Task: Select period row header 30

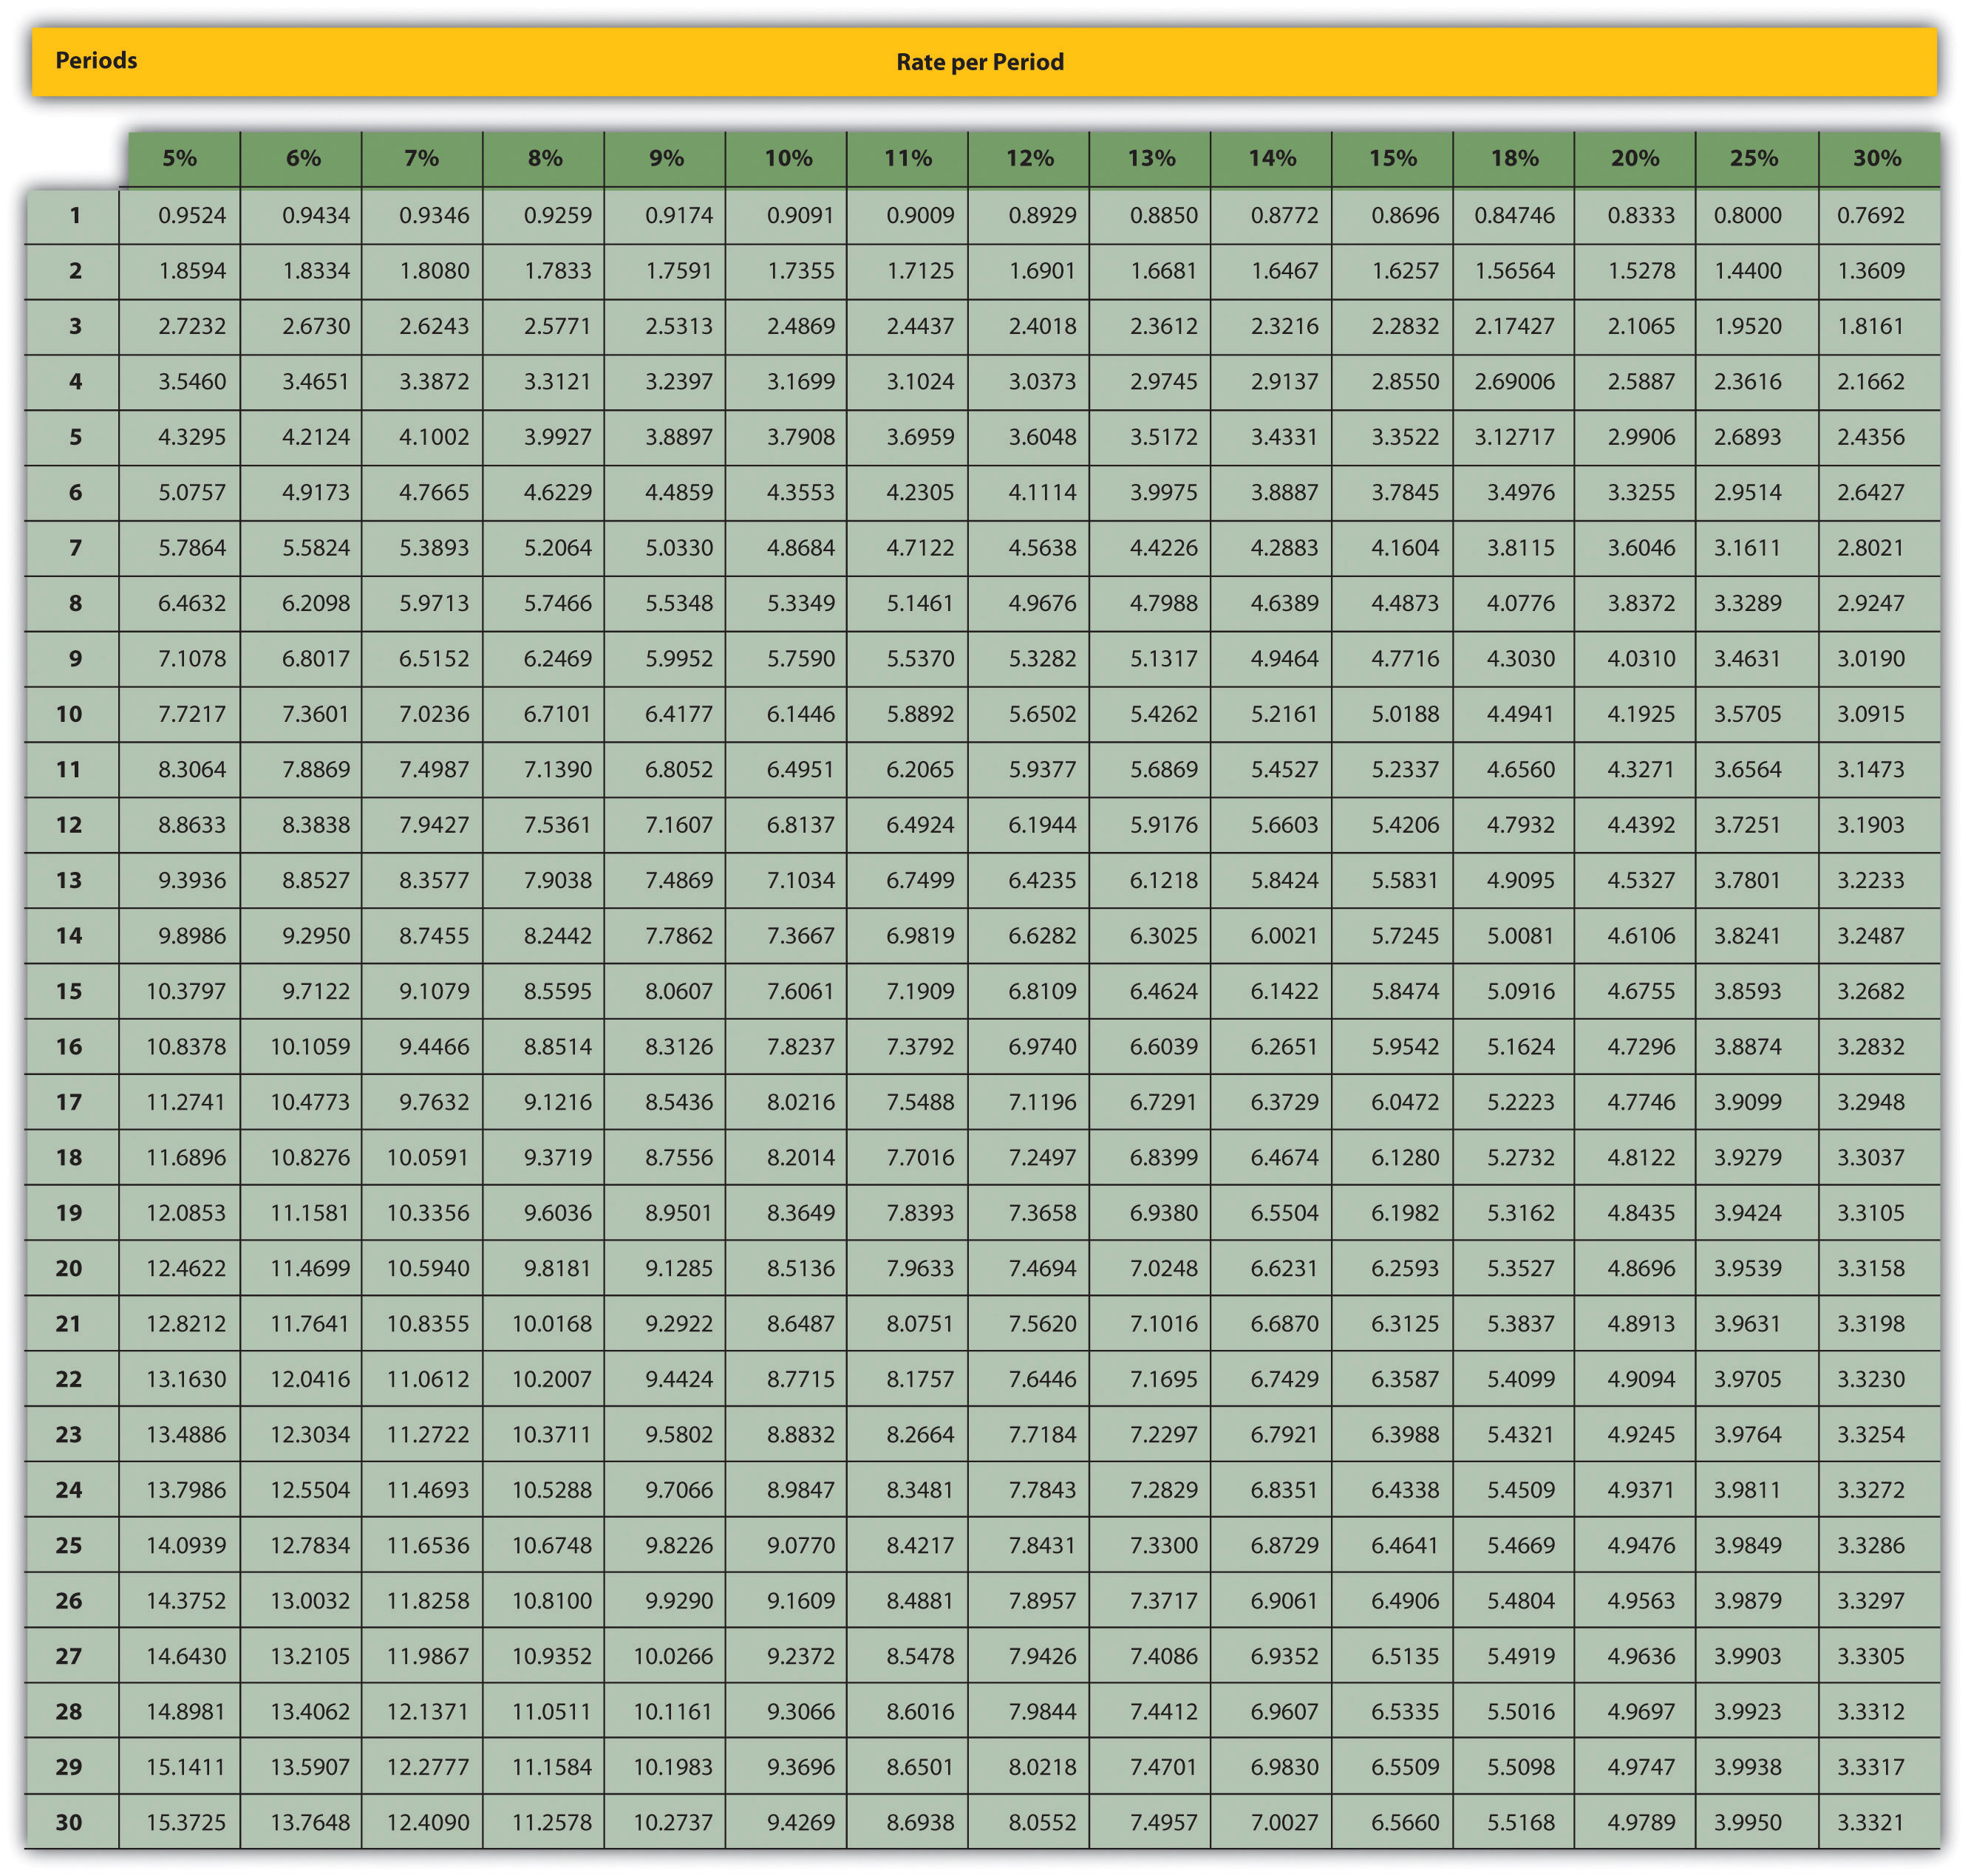Action: pos(69,1822)
